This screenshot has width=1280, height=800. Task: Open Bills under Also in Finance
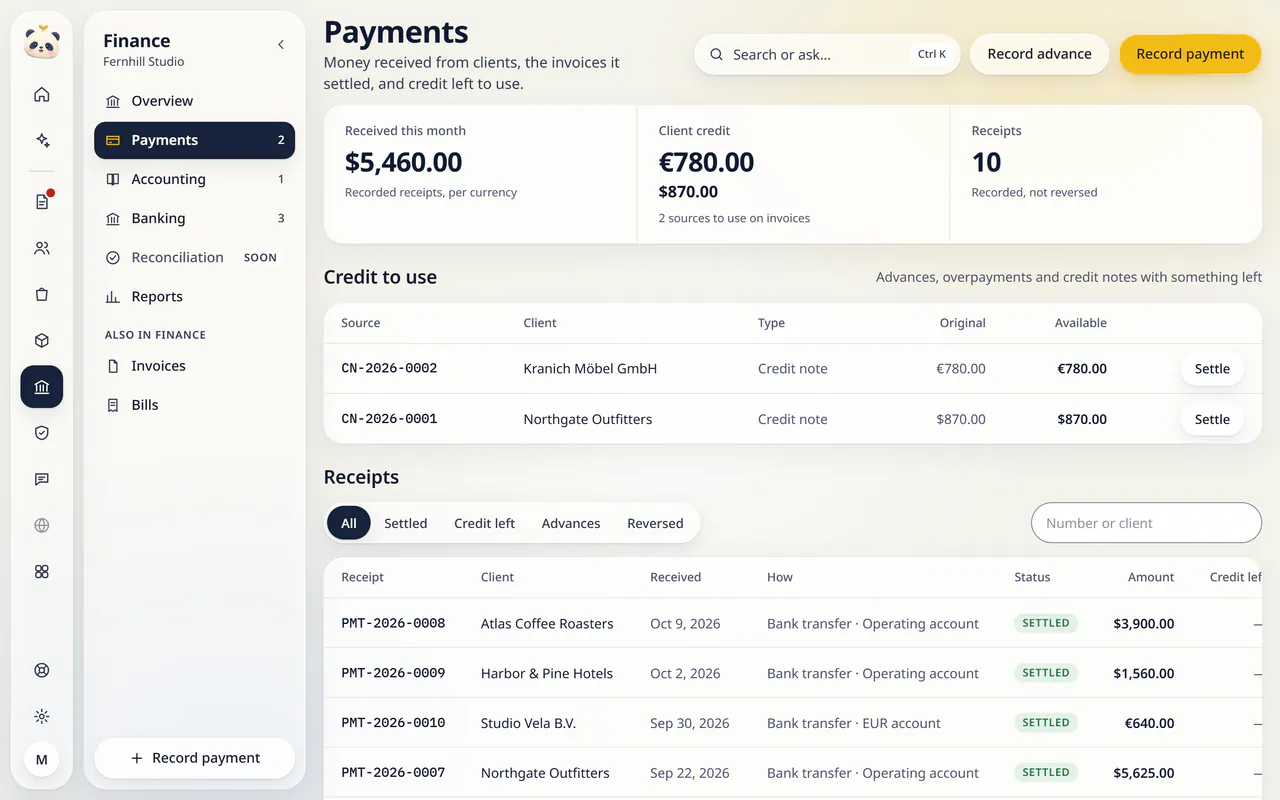[194, 405]
